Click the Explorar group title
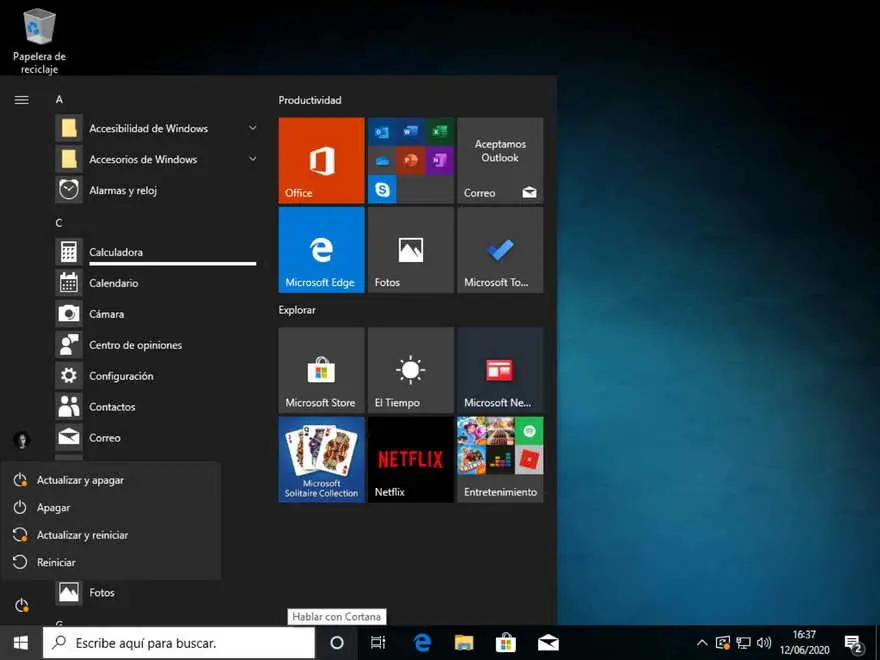Viewport: 880px width, 660px height. [x=297, y=310]
